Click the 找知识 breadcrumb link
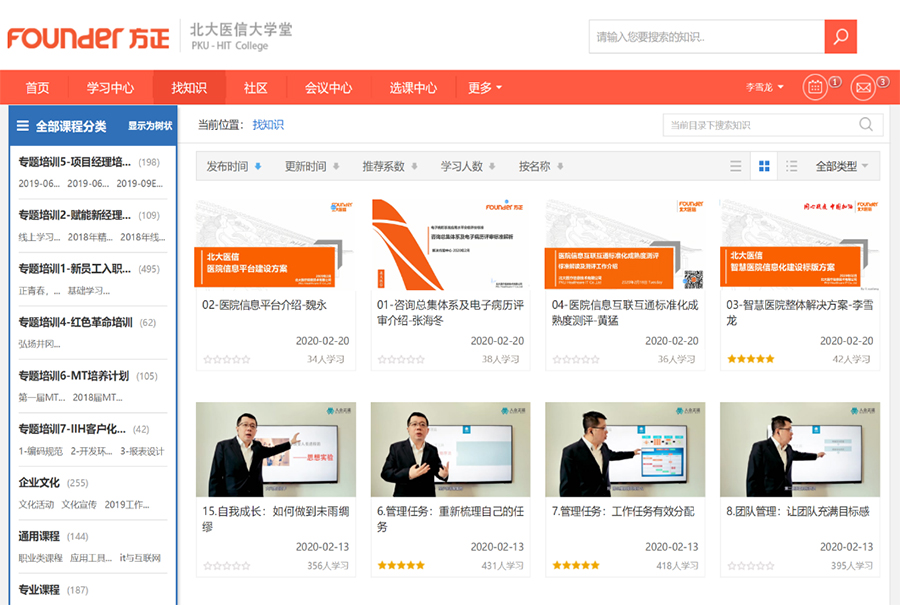The width and height of the screenshot is (900, 605). pyautogui.click(x=268, y=125)
